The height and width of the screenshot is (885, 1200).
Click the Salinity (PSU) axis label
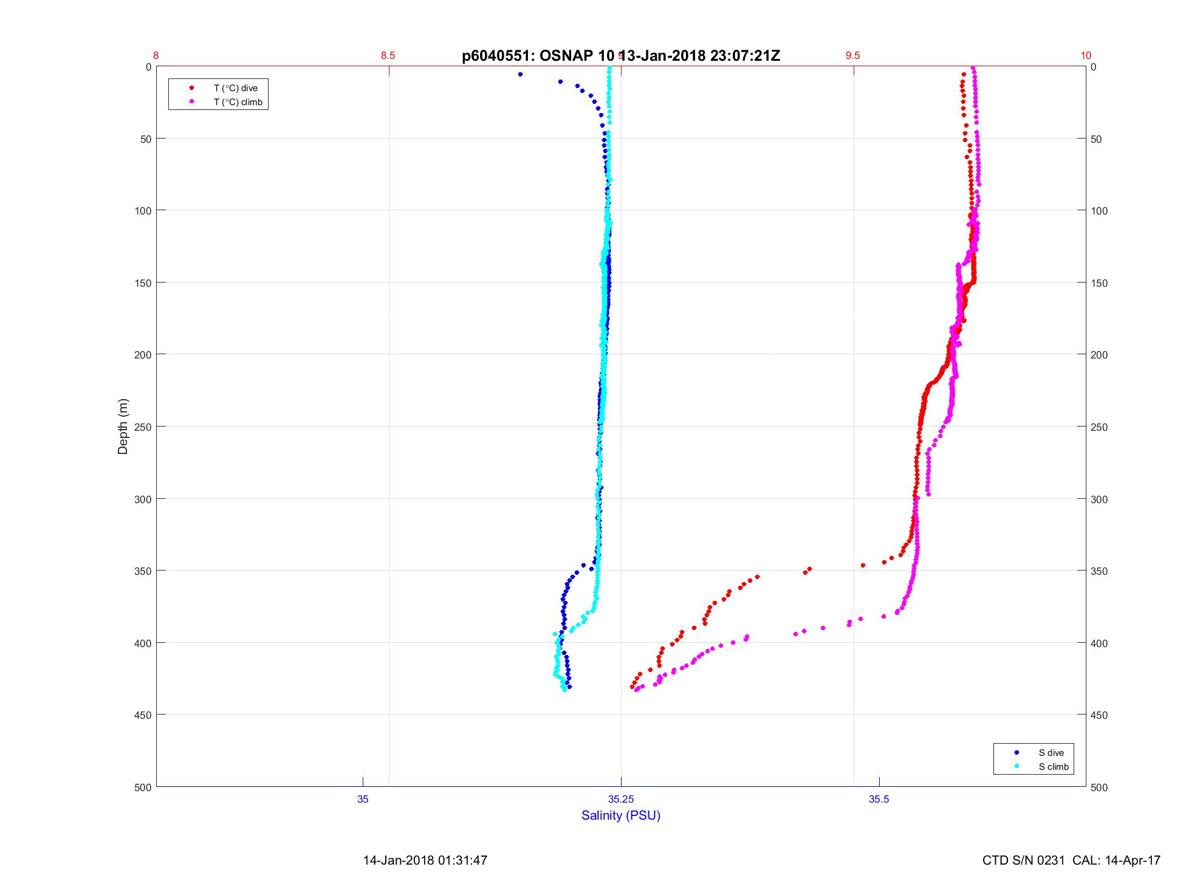(621, 816)
